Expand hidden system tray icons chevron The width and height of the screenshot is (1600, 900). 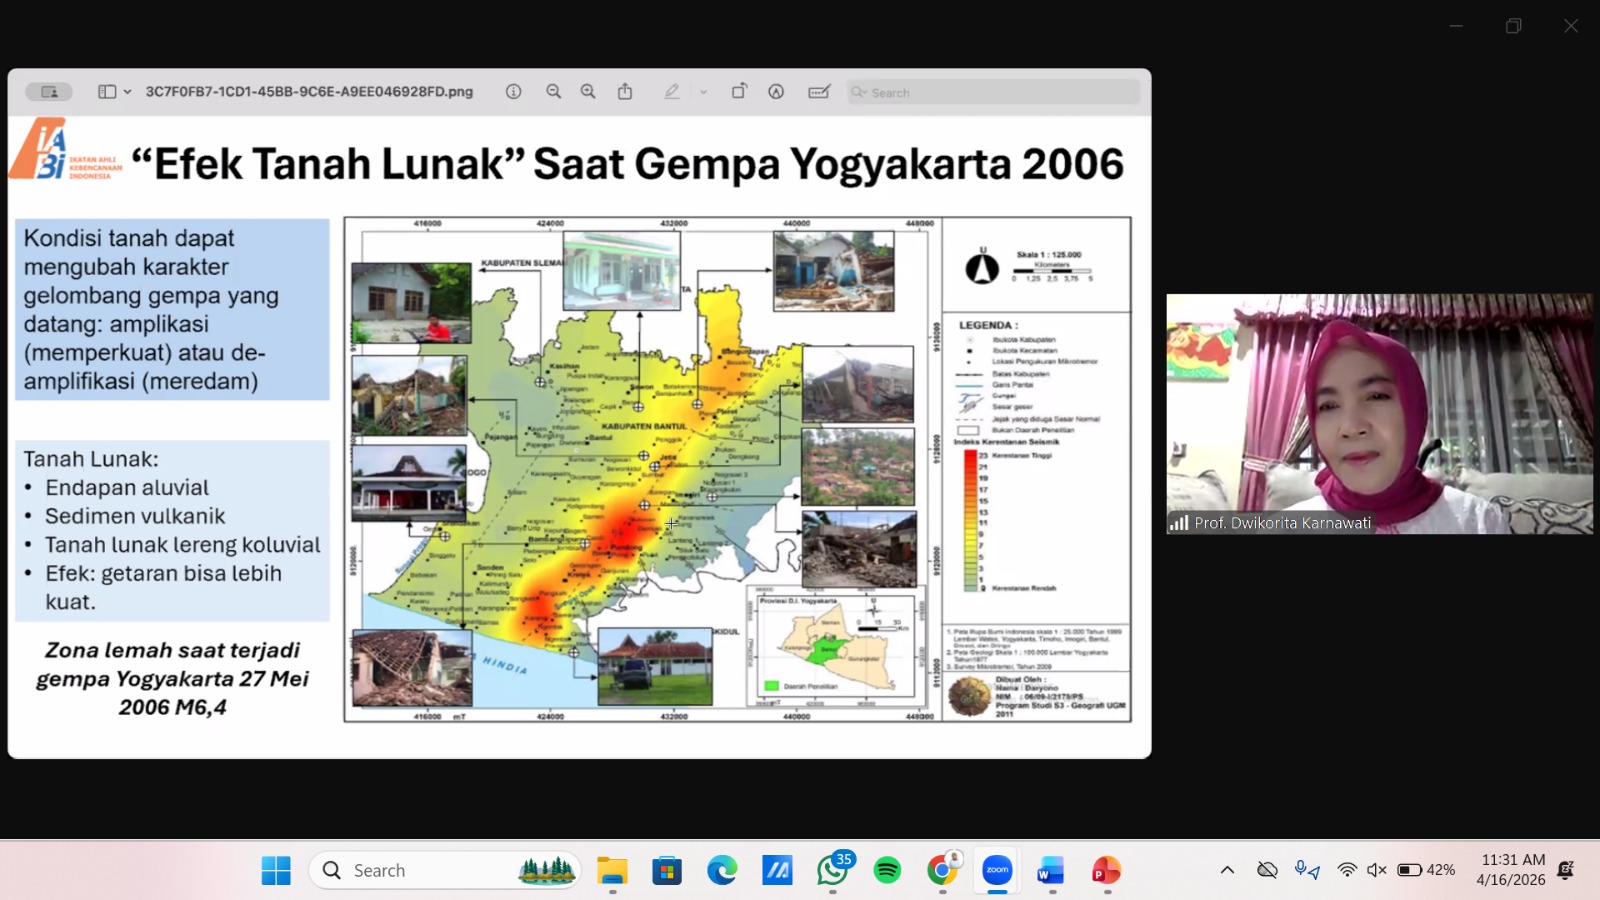(1227, 870)
